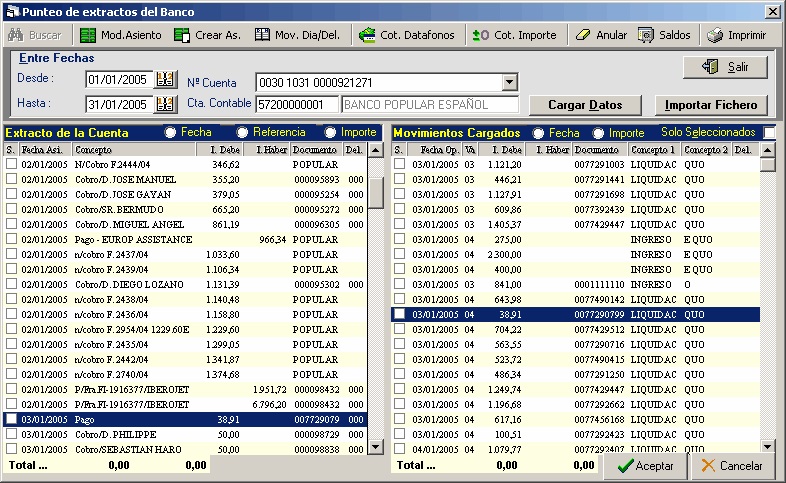This screenshot has height=483, width=786.
Task: Choose Crear As. in the toolbar
Action: click(x=218, y=35)
